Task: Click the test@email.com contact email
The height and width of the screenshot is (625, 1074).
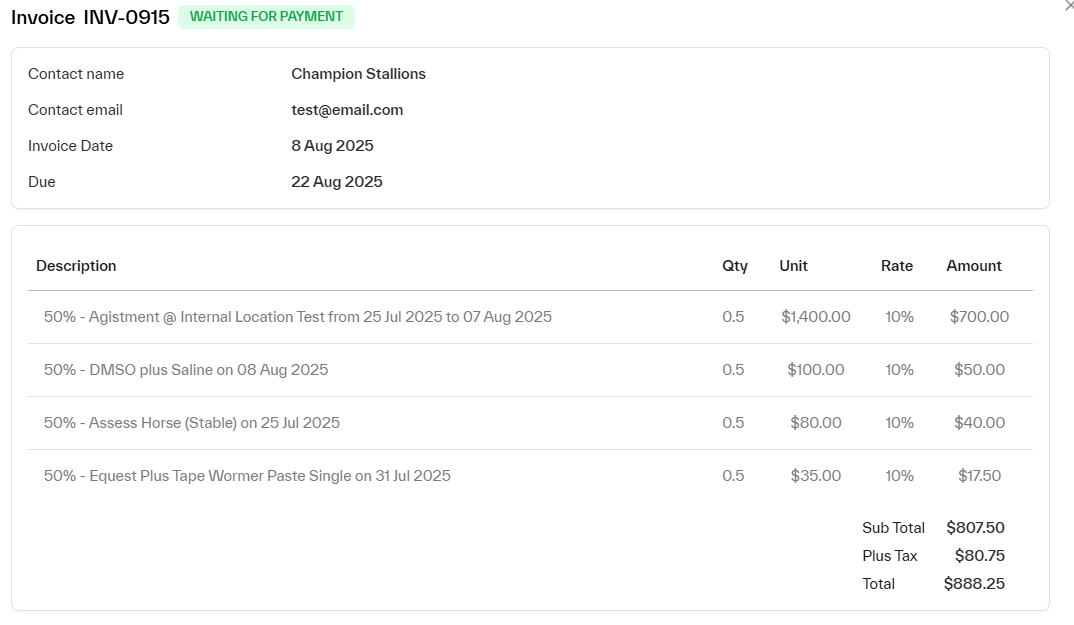Action: coord(347,110)
